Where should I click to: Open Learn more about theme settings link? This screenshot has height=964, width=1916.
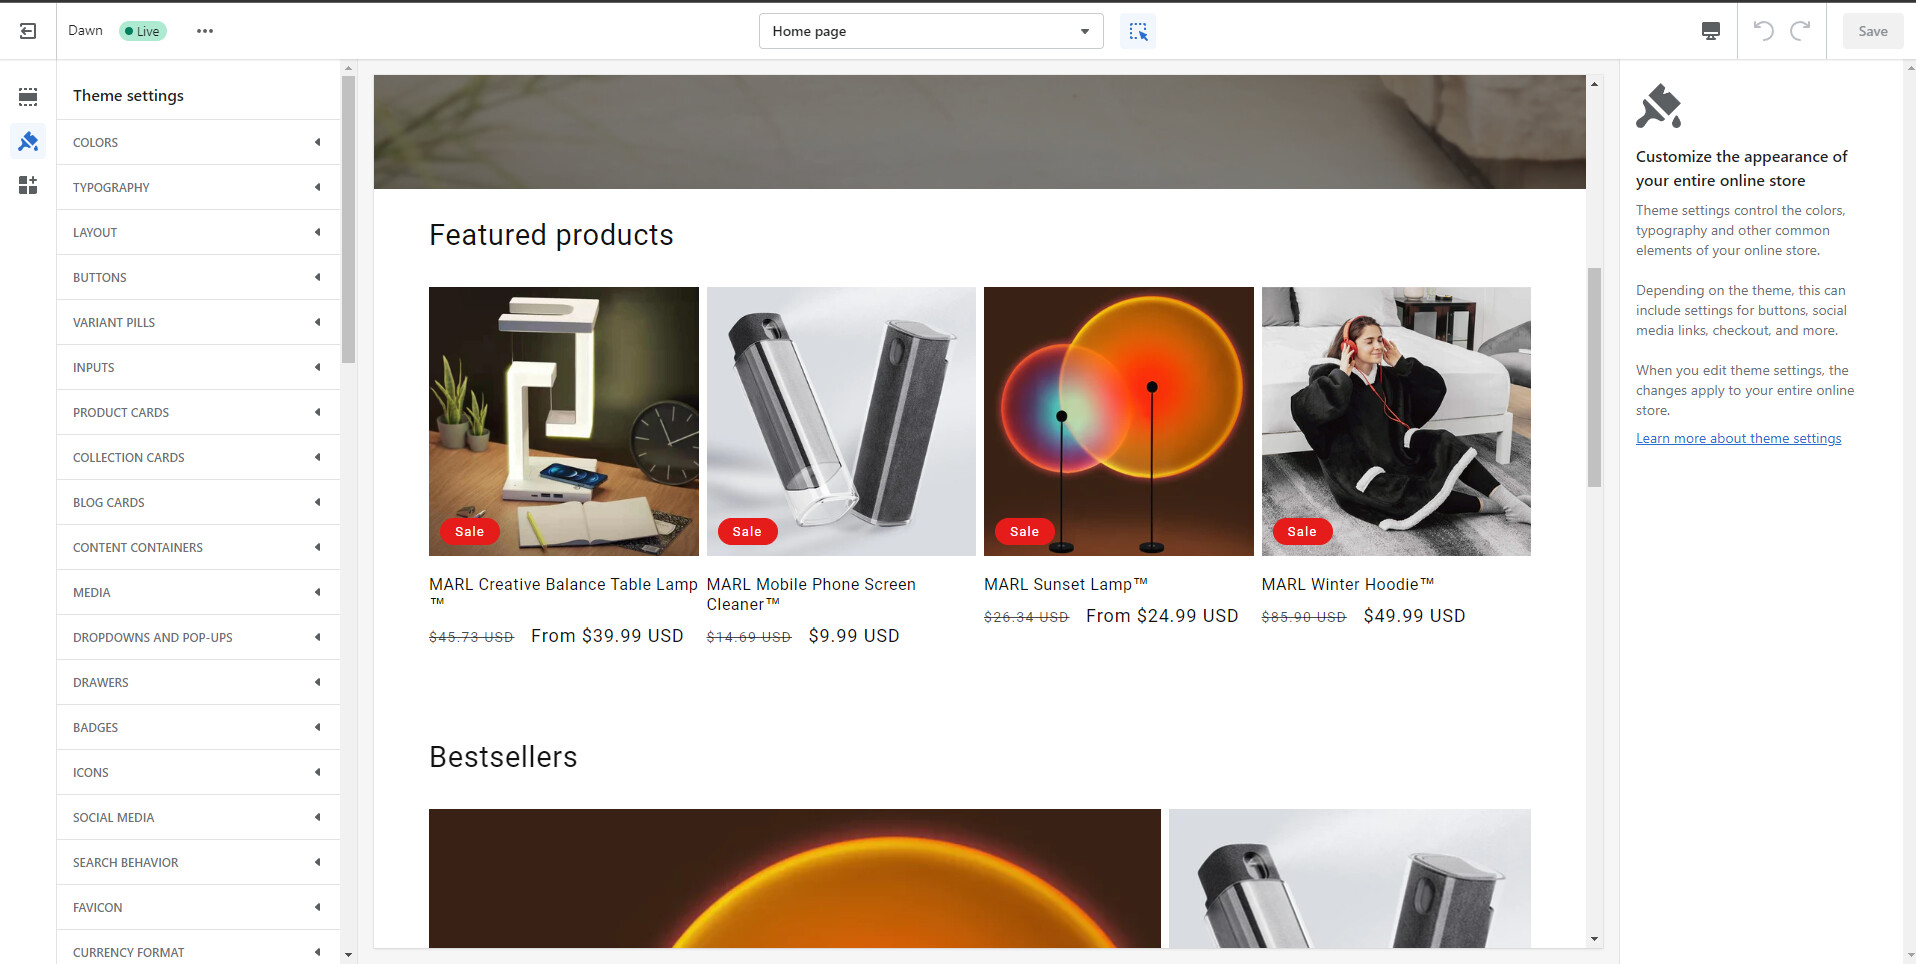[1738, 438]
